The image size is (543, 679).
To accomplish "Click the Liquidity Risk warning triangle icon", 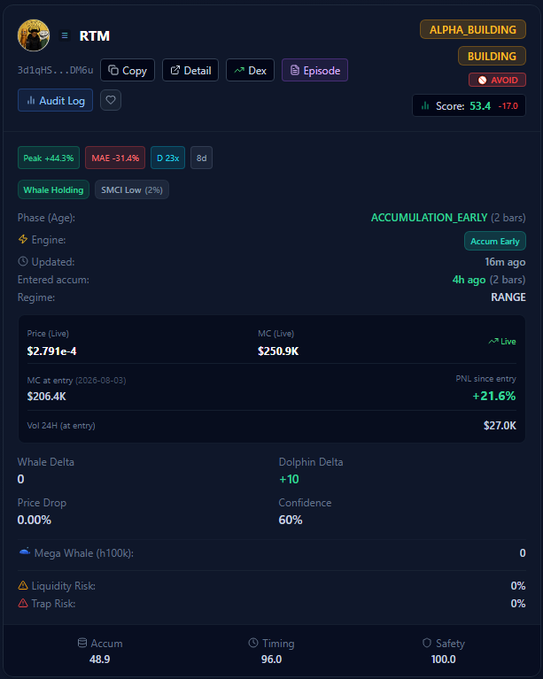I will [x=23, y=585].
